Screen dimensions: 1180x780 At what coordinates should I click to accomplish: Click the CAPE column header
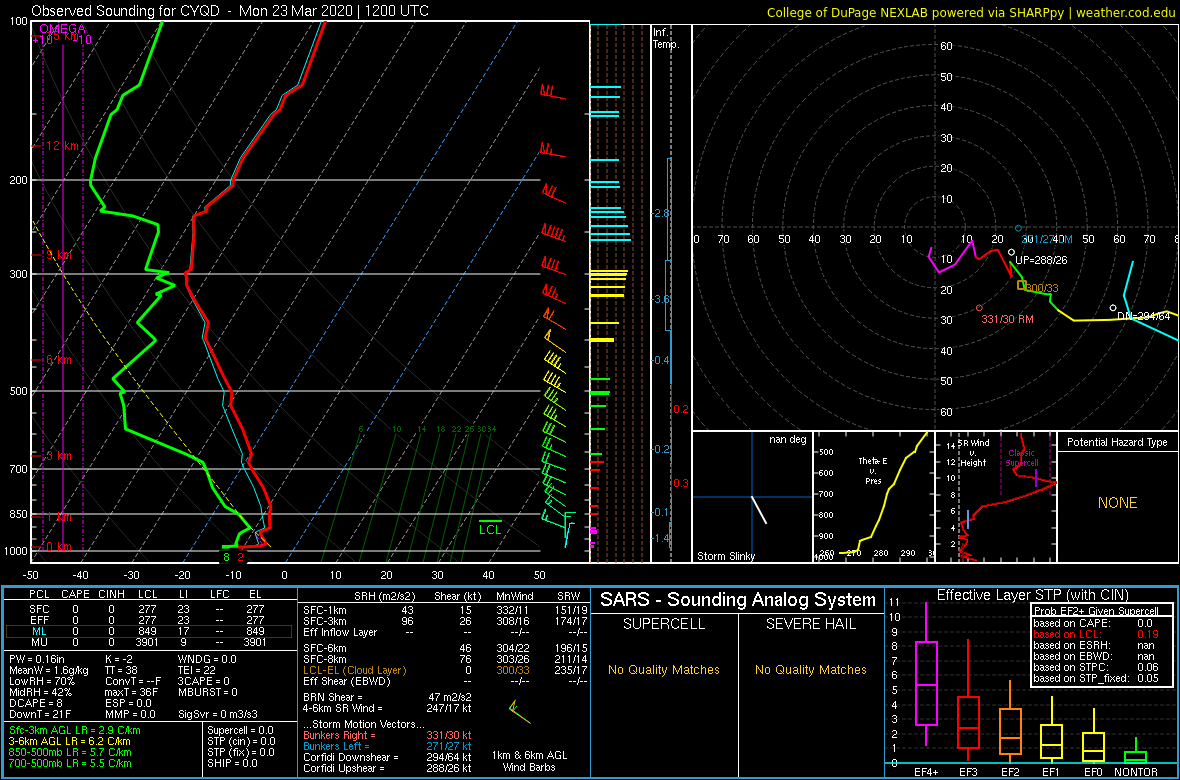75,596
